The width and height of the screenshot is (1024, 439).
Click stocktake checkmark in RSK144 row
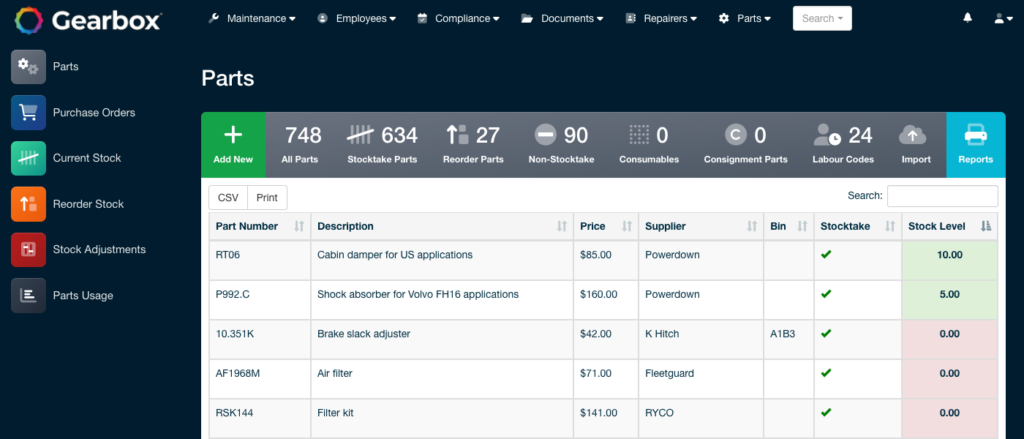pos(826,412)
